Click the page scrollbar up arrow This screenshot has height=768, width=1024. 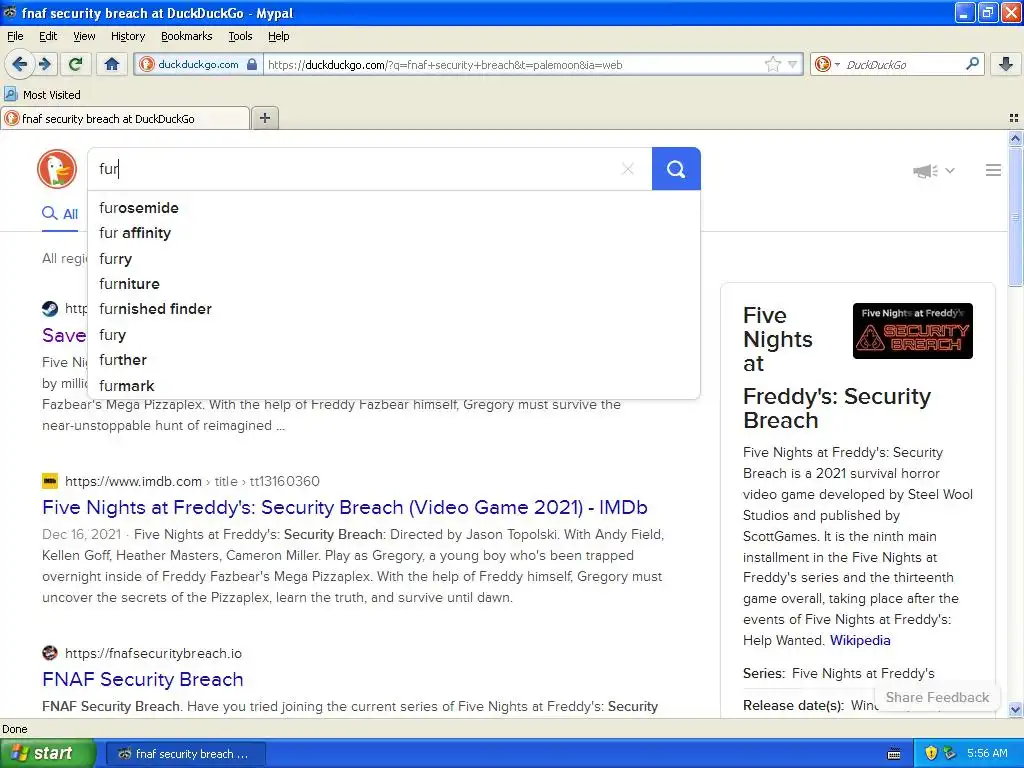[x=1015, y=138]
